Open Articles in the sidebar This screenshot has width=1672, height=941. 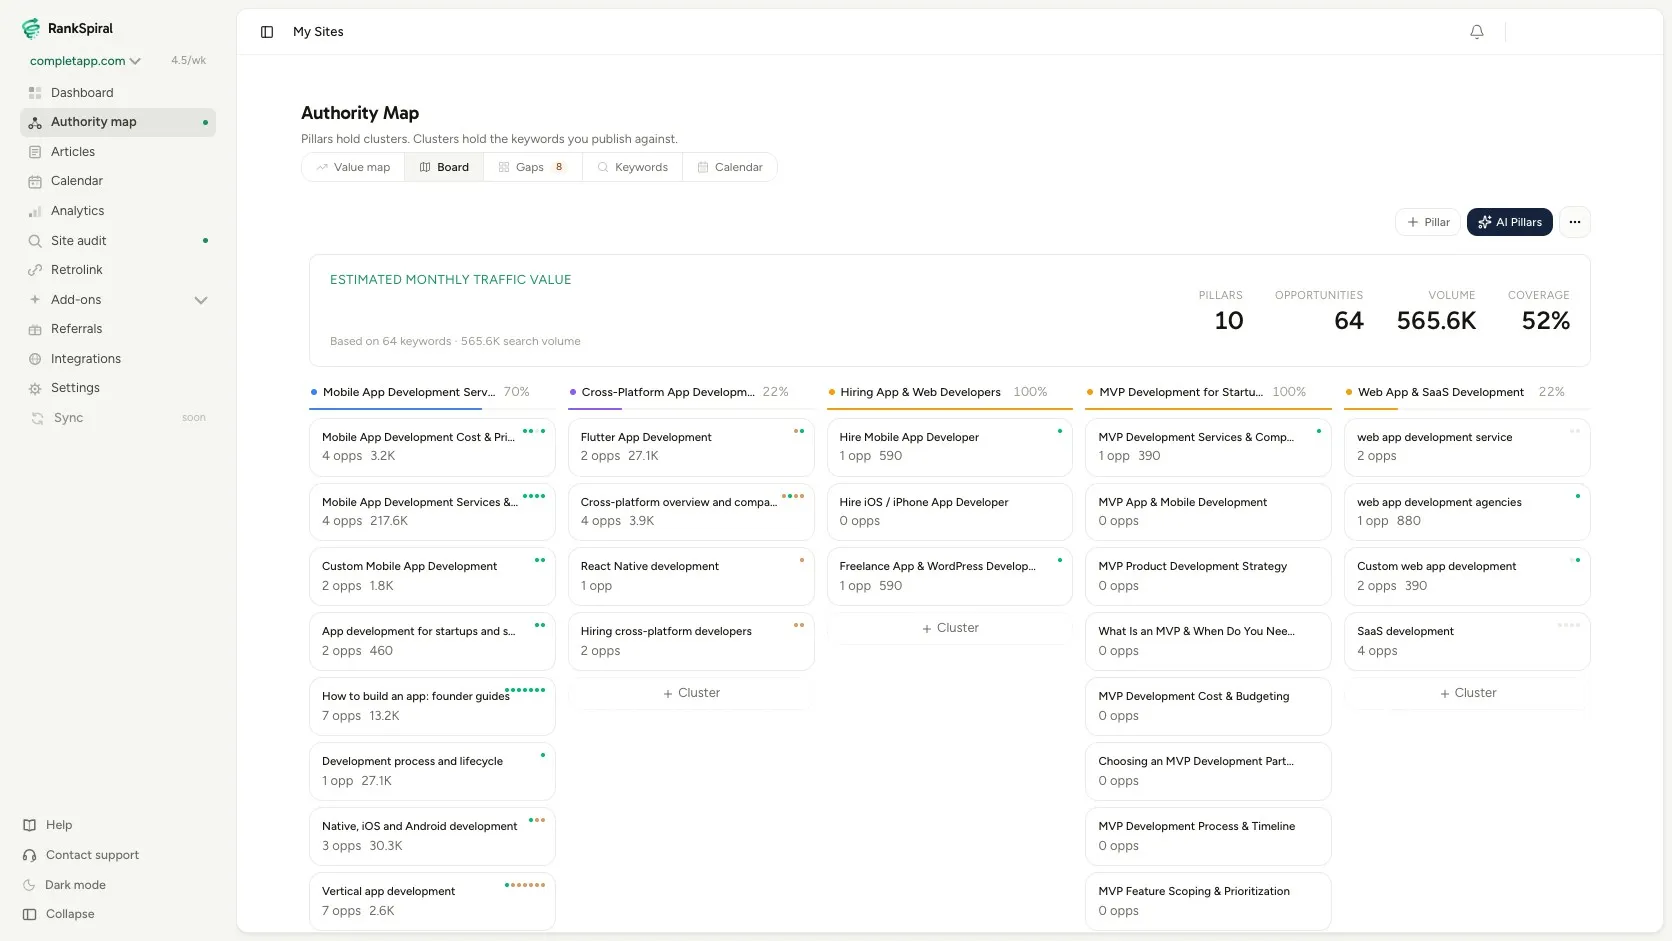click(118, 152)
